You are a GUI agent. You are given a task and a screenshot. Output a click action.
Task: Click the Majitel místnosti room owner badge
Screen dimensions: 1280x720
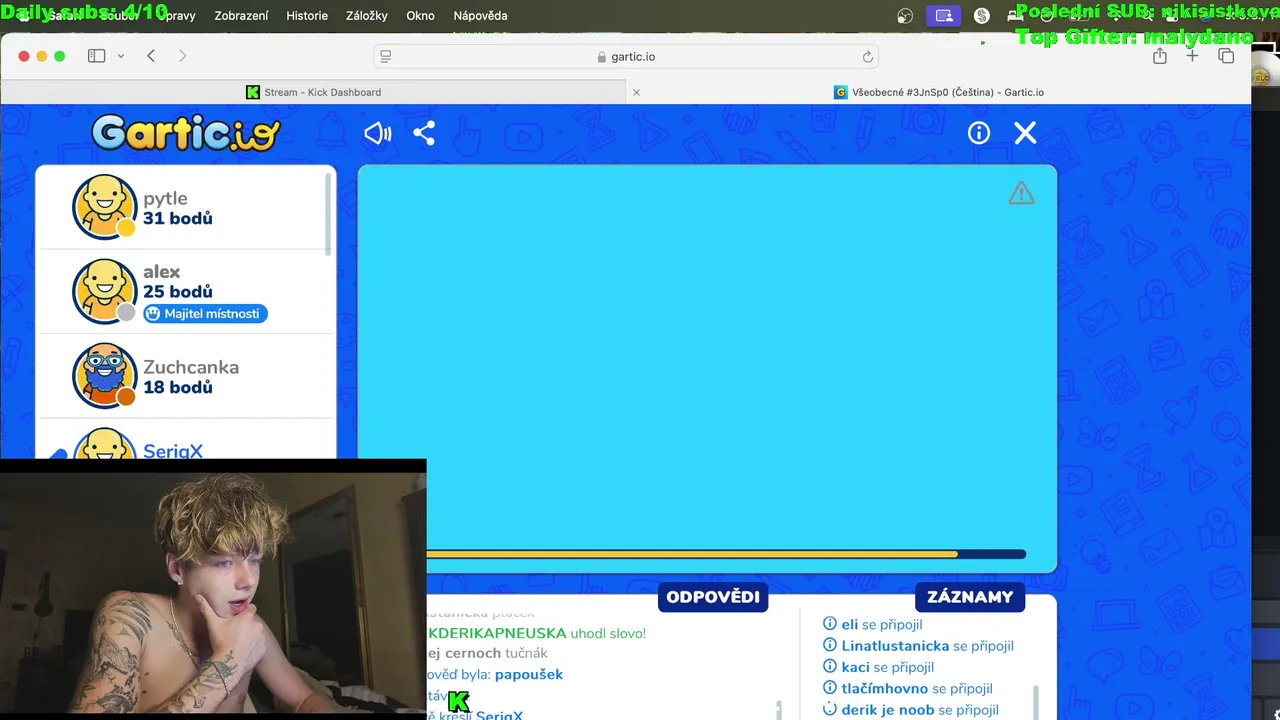point(205,313)
